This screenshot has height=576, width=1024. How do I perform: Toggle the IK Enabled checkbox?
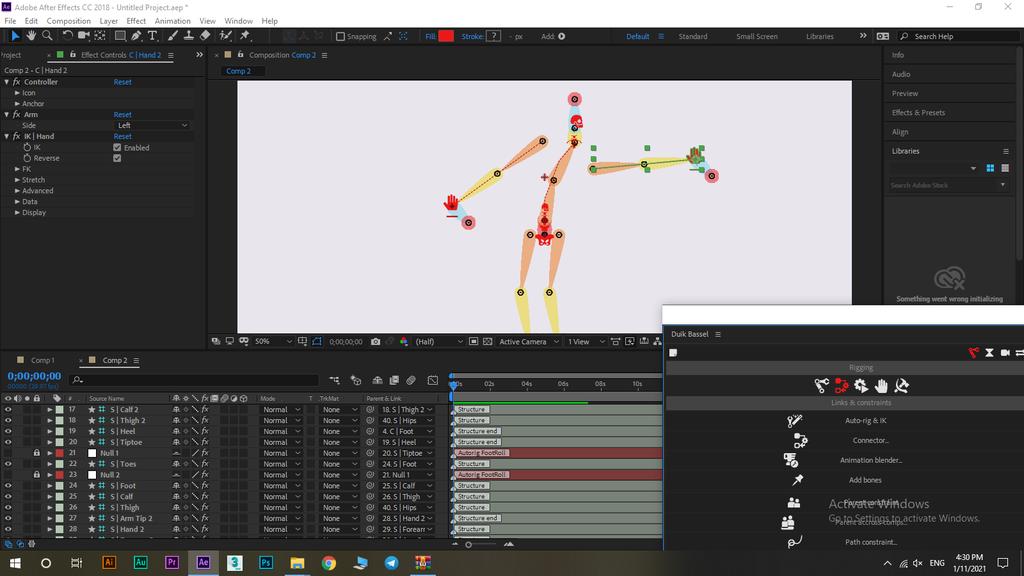pos(117,148)
